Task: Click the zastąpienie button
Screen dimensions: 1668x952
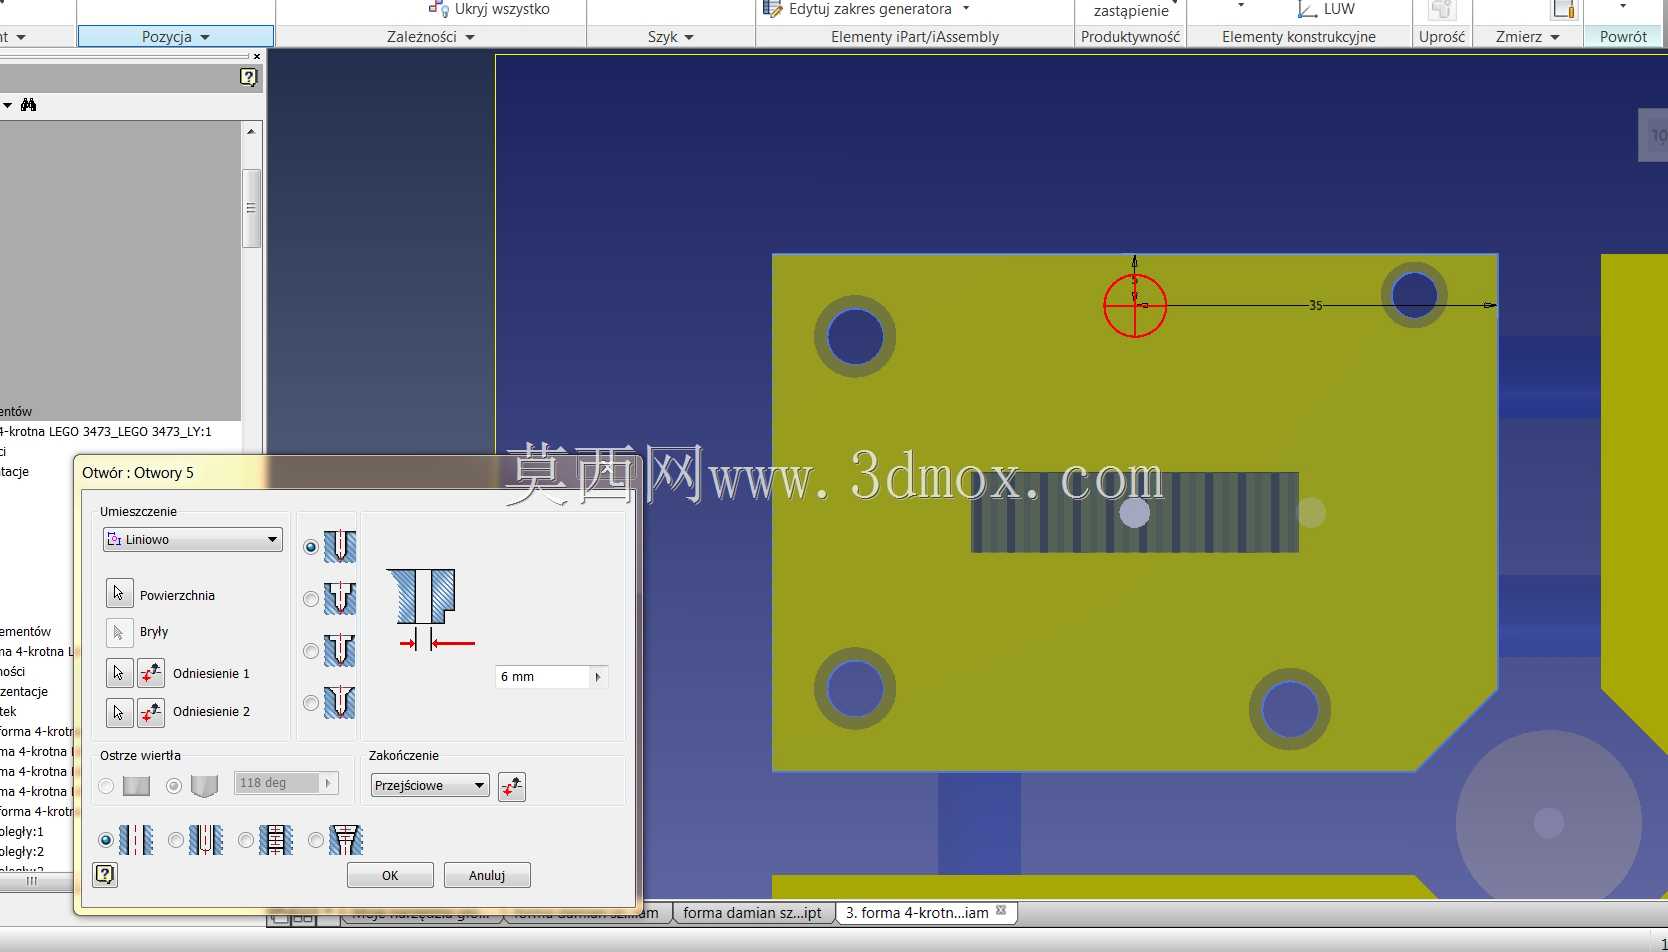Action: [1131, 11]
